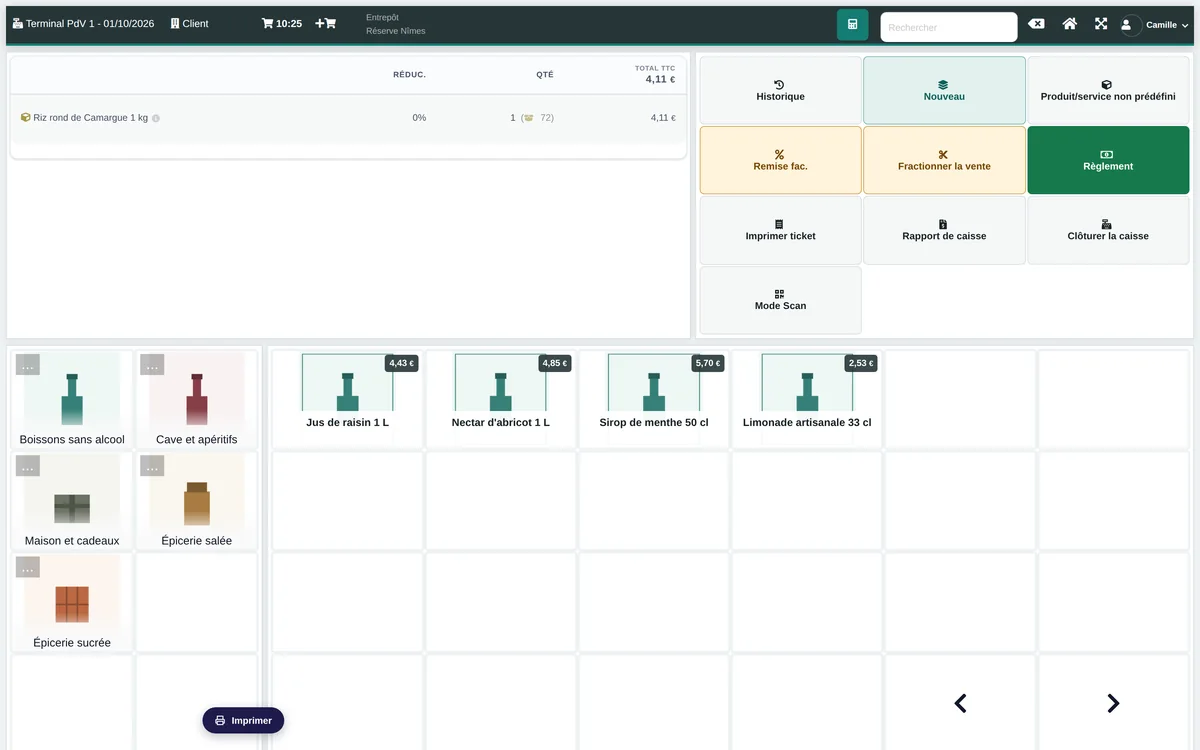Screen dimensions: 1200x750
Task: Select the Client option in the top bar
Action: [189, 23]
